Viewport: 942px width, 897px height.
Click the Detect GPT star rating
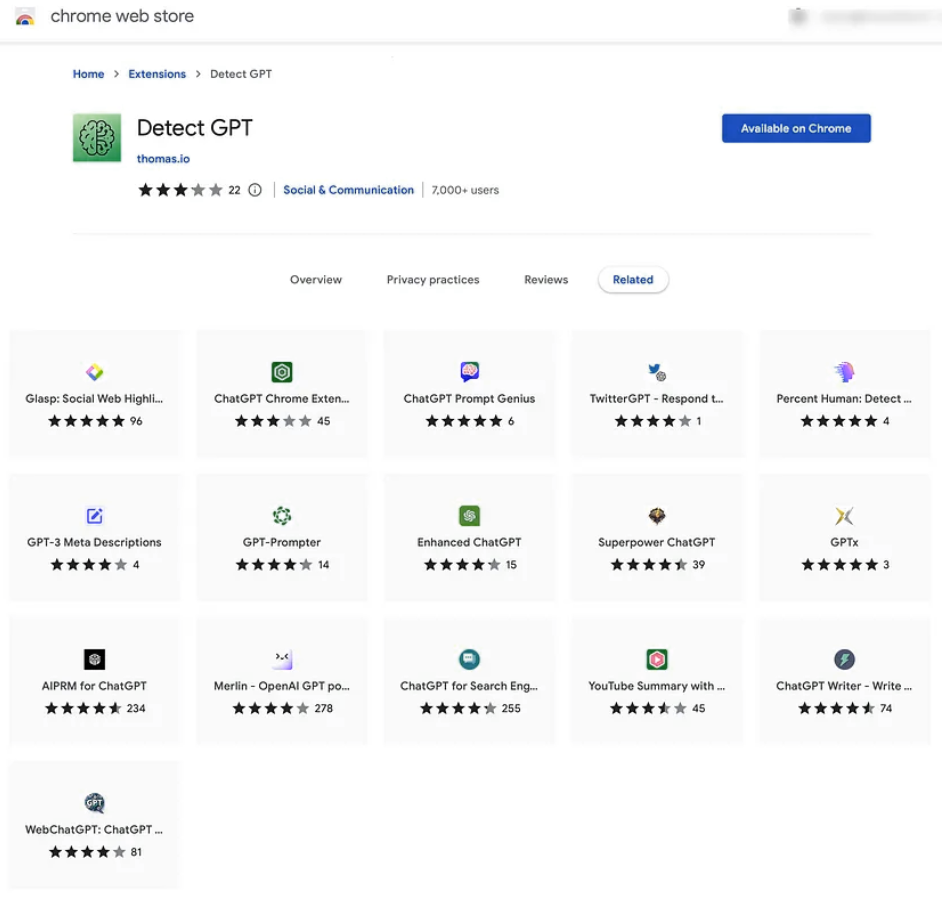tap(180, 190)
